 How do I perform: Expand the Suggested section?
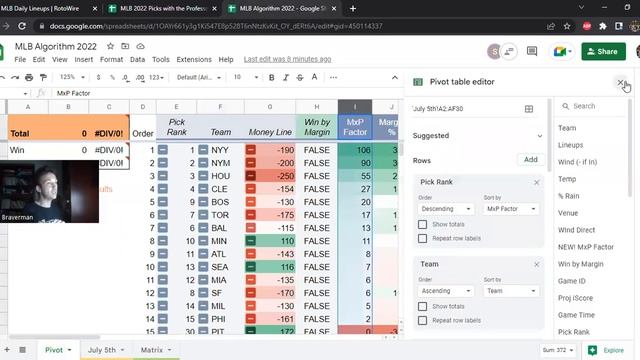[x=540, y=136]
